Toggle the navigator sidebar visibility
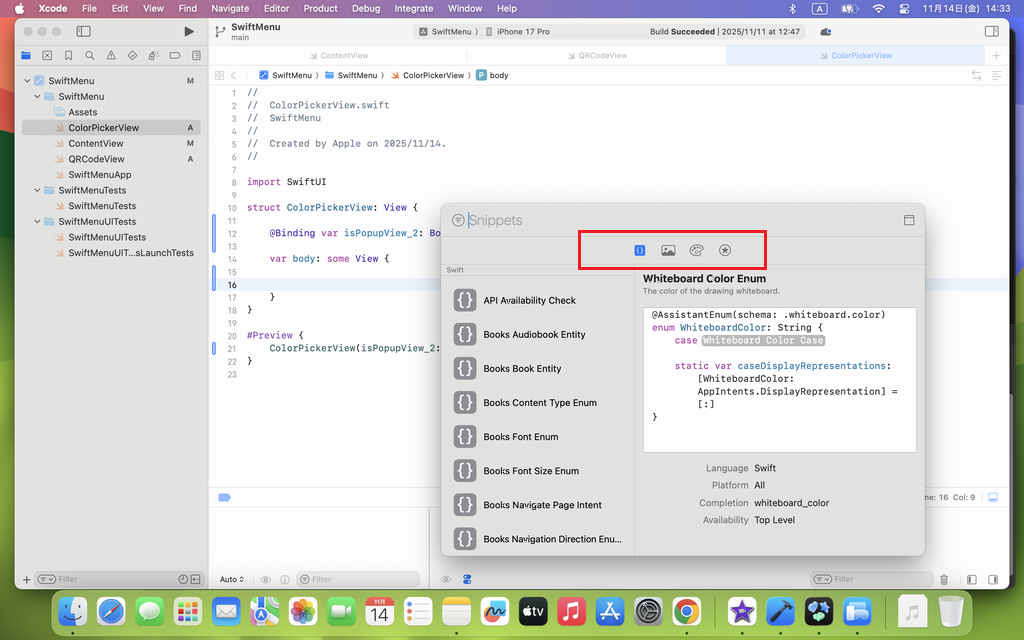The height and width of the screenshot is (640, 1024). click(x=84, y=32)
